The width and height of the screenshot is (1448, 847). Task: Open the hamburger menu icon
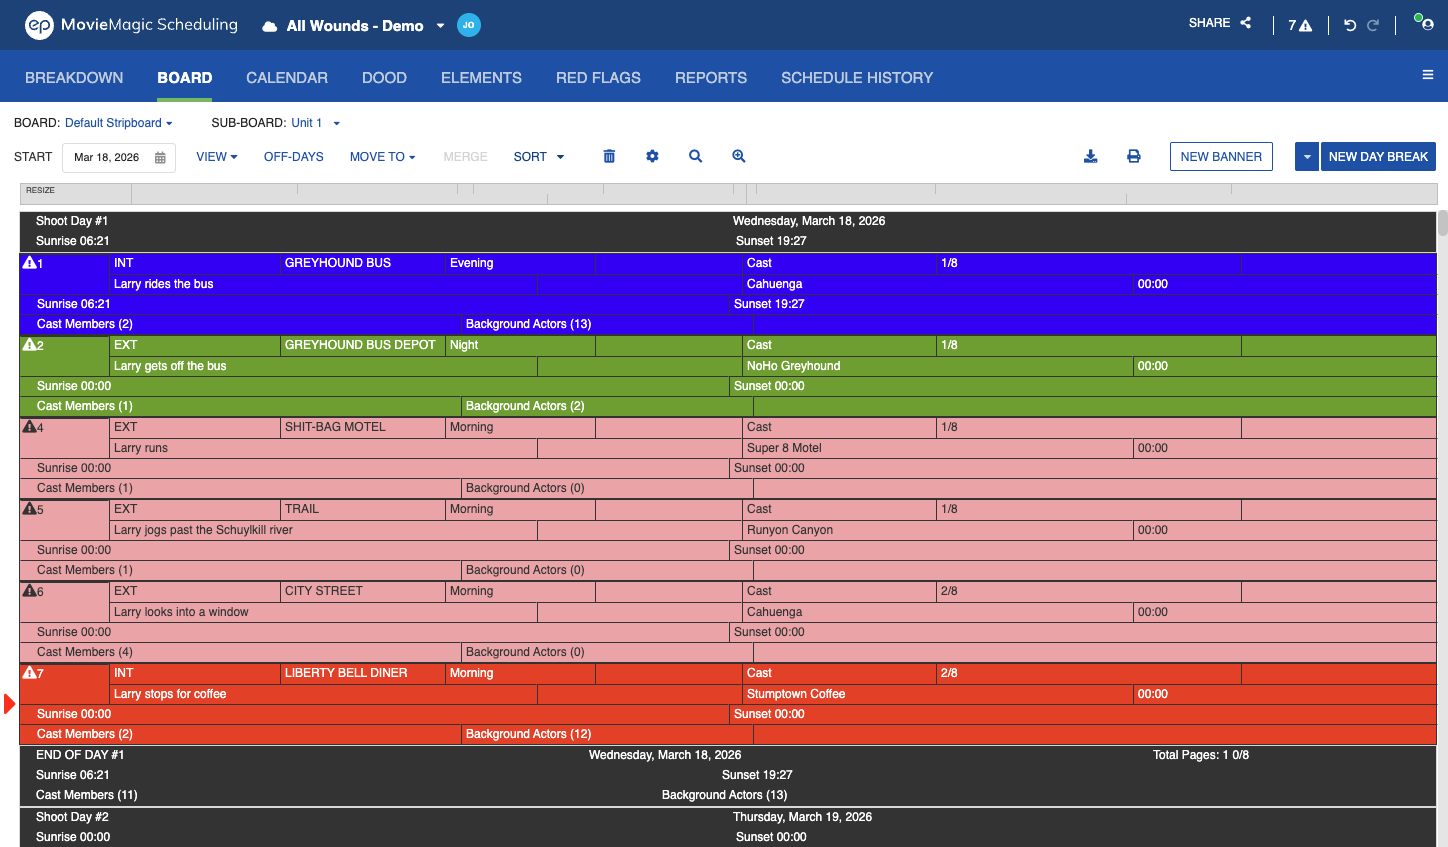1428,75
